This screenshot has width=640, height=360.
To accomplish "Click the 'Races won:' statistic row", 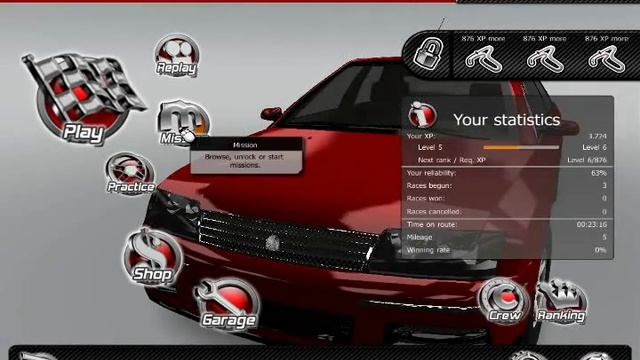I will pyautogui.click(x=507, y=198).
